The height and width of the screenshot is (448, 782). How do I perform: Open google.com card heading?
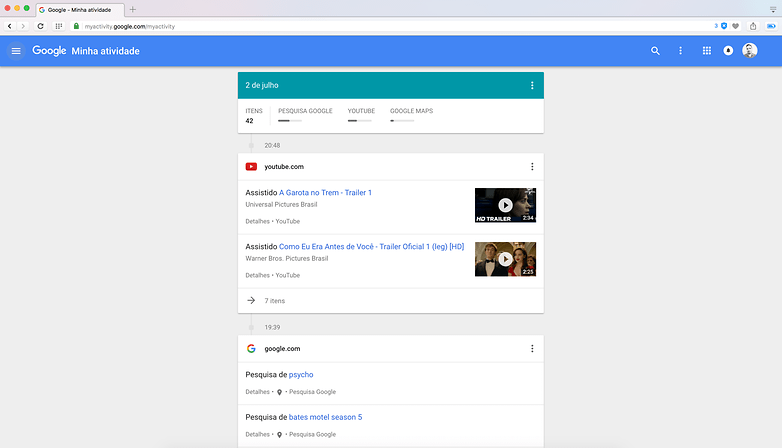pyautogui.click(x=282, y=349)
